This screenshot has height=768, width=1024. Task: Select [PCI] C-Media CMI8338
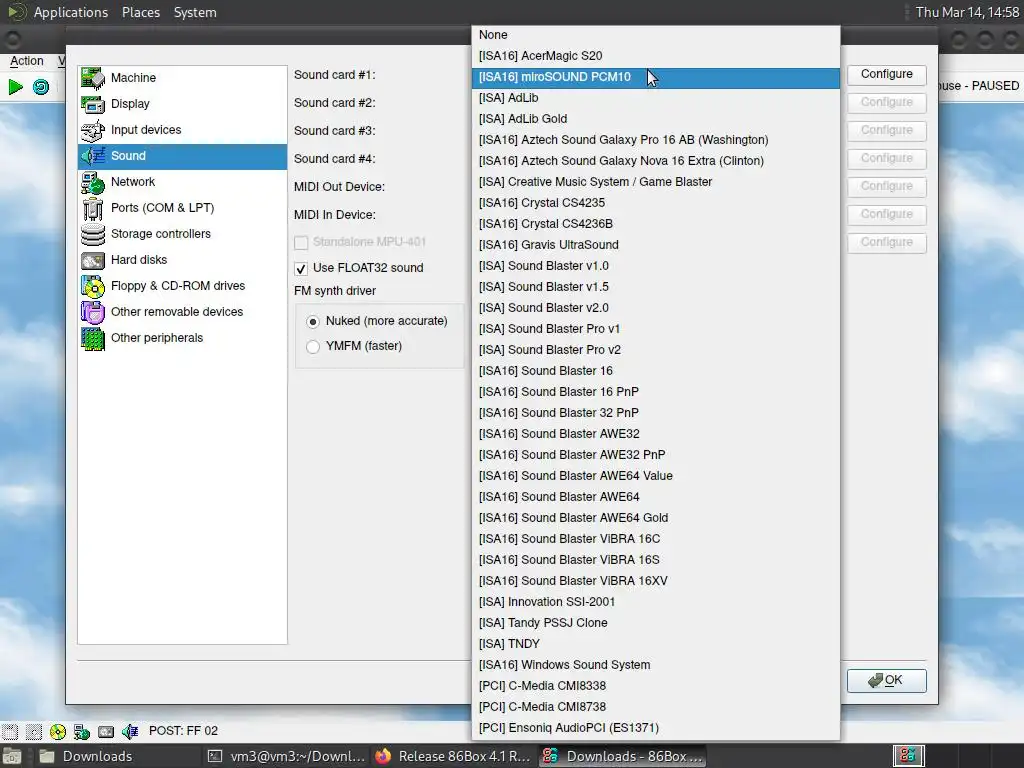[656, 686]
